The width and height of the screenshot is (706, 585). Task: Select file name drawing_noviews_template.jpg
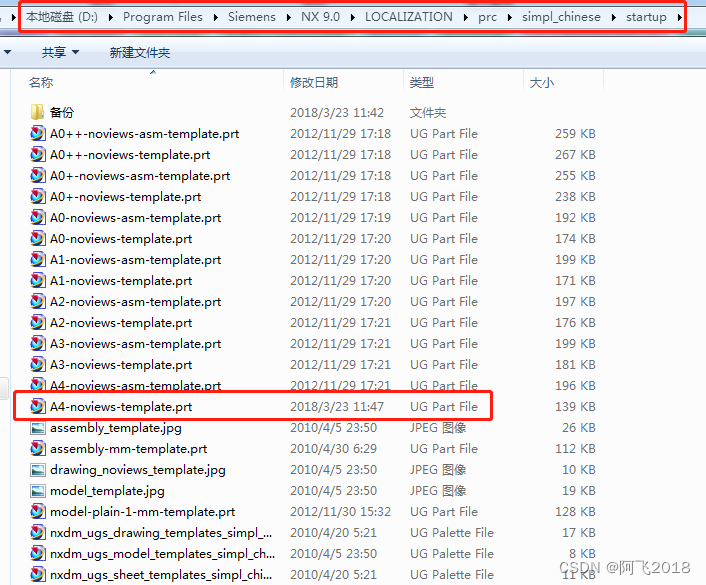coord(138,470)
